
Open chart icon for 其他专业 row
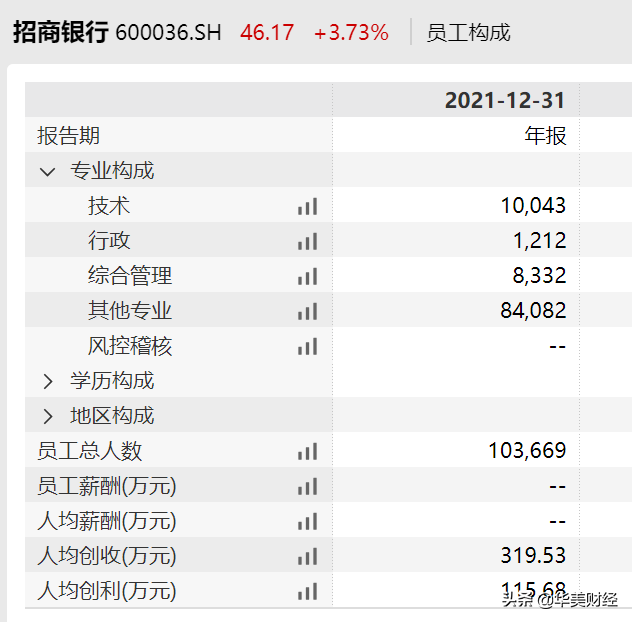click(308, 312)
